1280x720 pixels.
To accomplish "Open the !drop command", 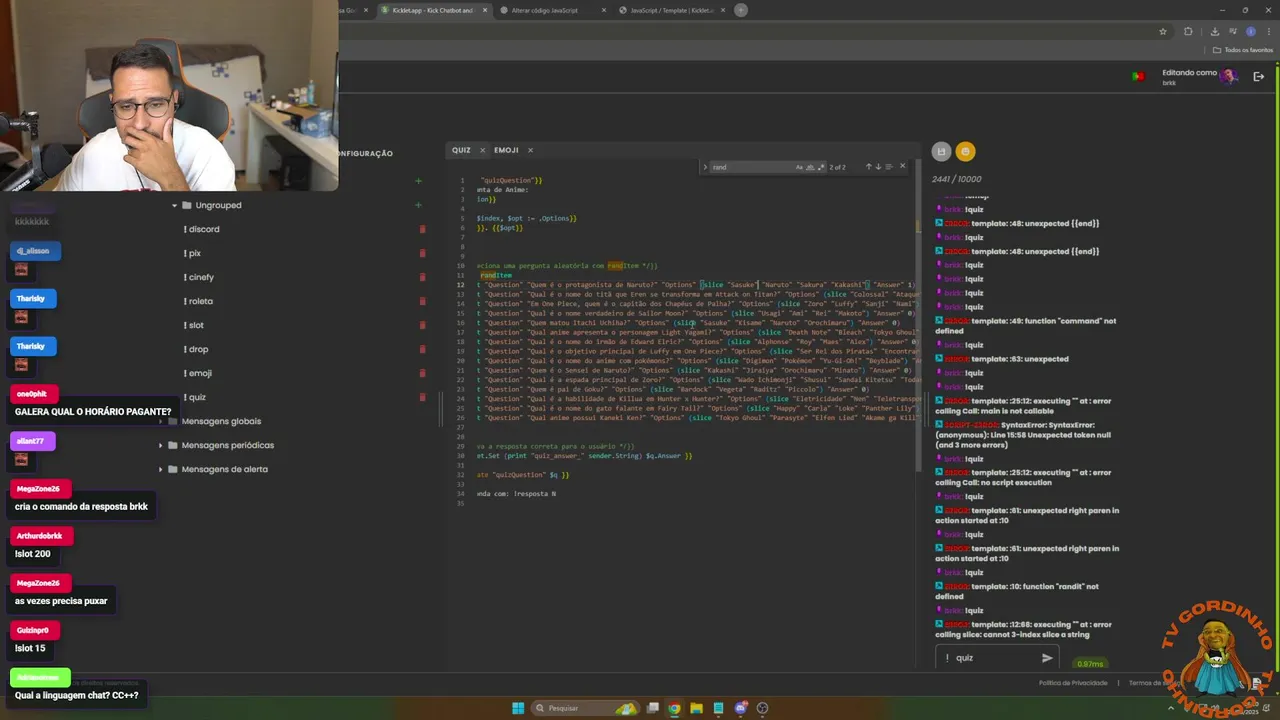I will (x=196, y=349).
